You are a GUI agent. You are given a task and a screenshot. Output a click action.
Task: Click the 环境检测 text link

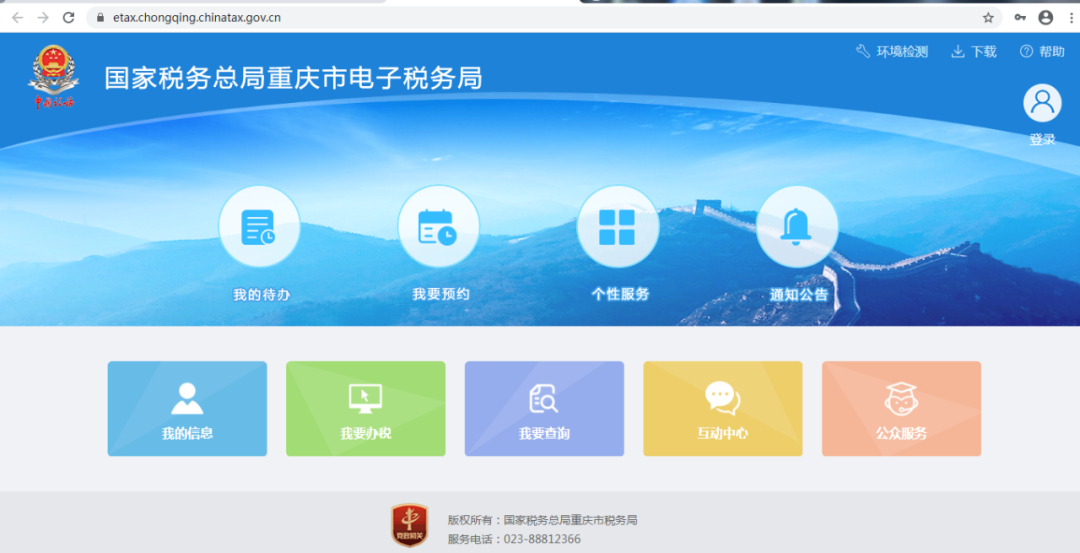pyautogui.click(x=902, y=52)
